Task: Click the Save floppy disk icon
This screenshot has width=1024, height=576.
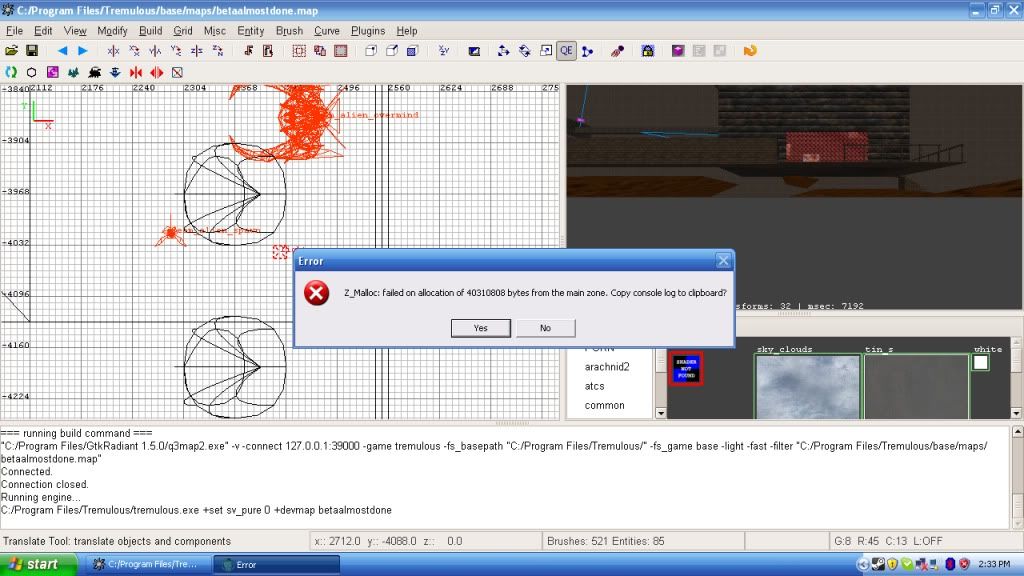Action: point(32,51)
